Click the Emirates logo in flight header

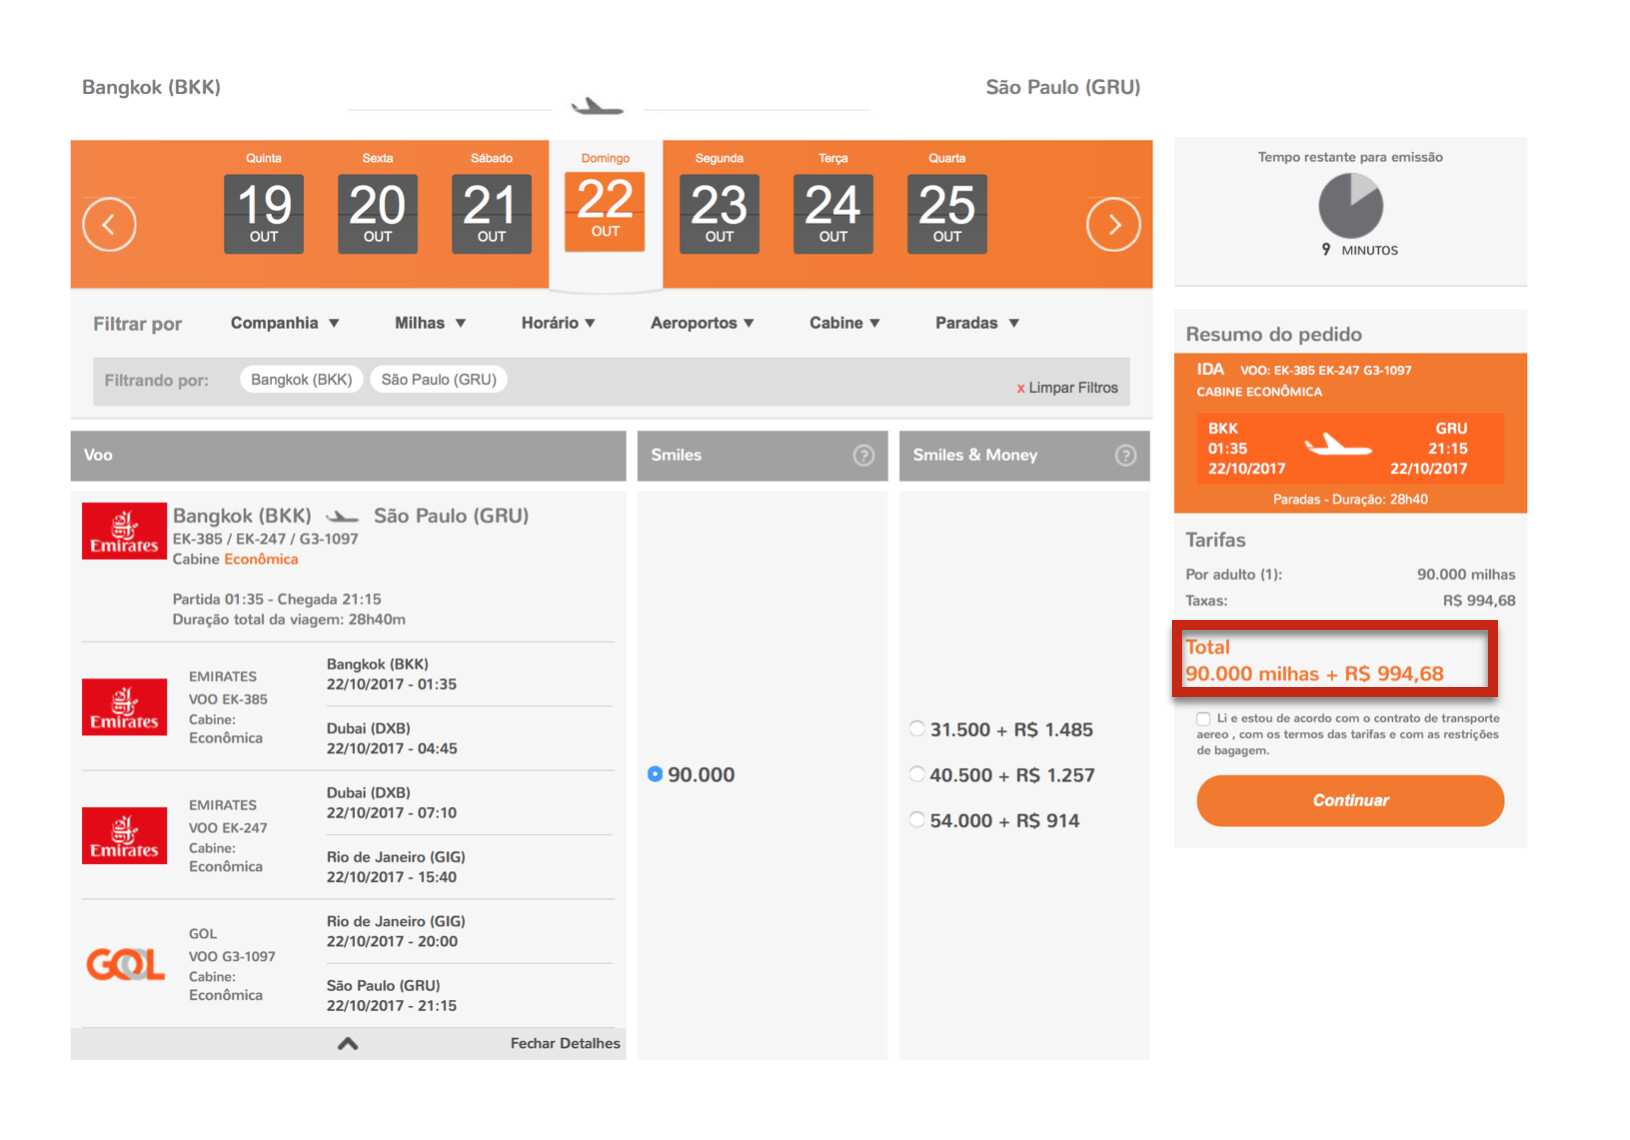pyautogui.click(x=124, y=531)
